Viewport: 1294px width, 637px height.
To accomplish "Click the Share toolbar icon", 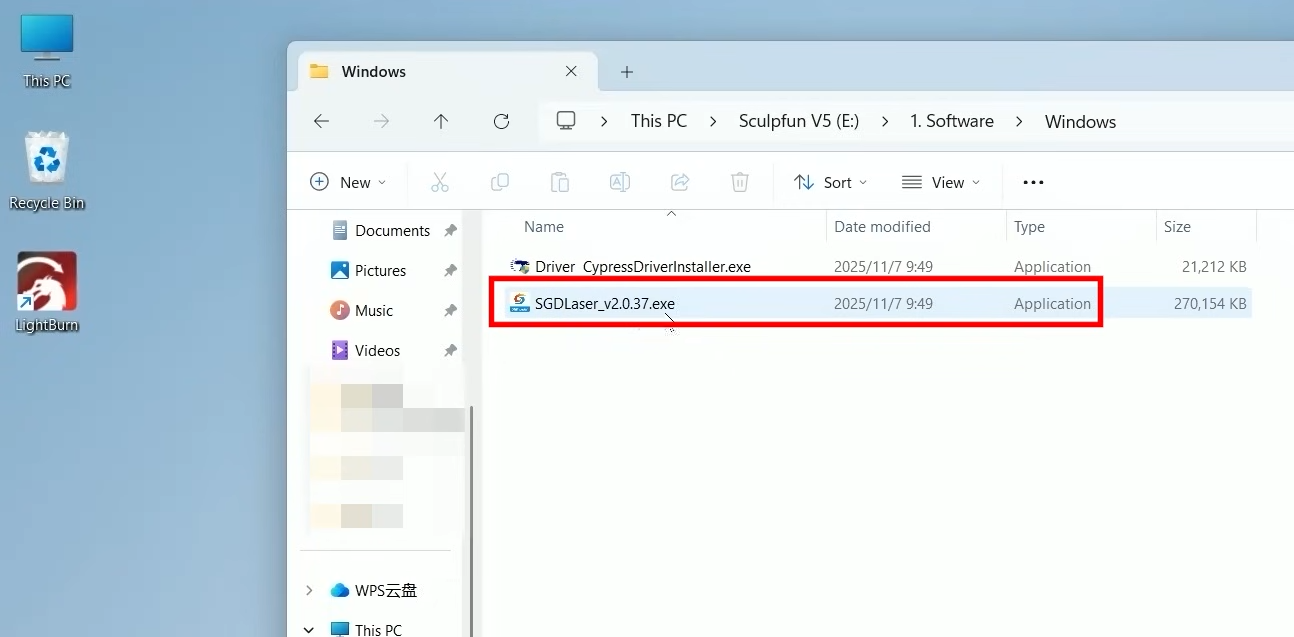I will (x=680, y=182).
